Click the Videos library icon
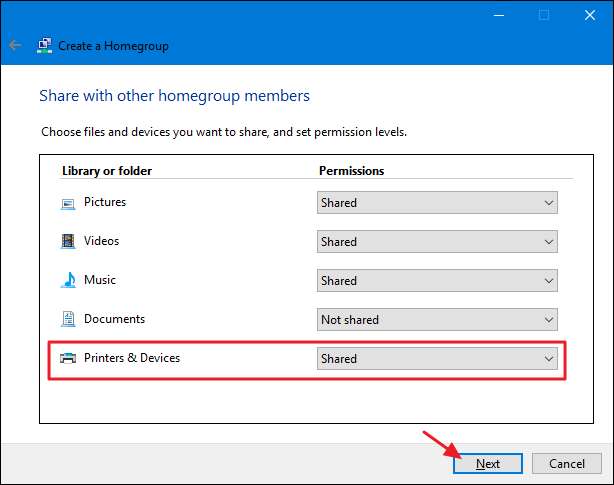Viewport: 614px width, 485px height. (68, 241)
